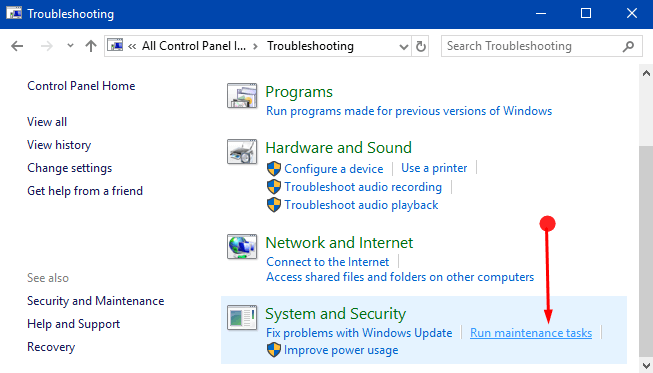Image resolution: width=653 pixels, height=373 pixels.
Task: Open Recovery from See also
Action: tap(51, 347)
